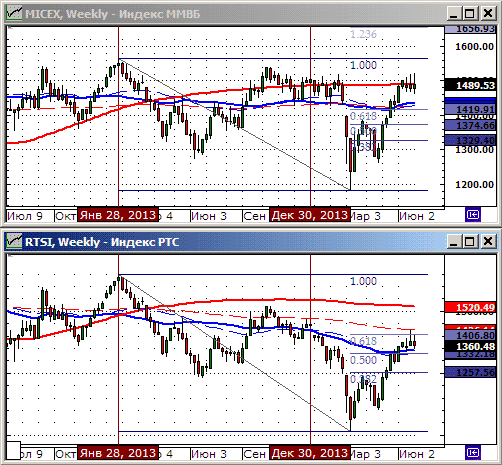502x465 pixels.
Task: Select the 0.500 Fibonacci label in RTSI
Action: tap(363, 360)
